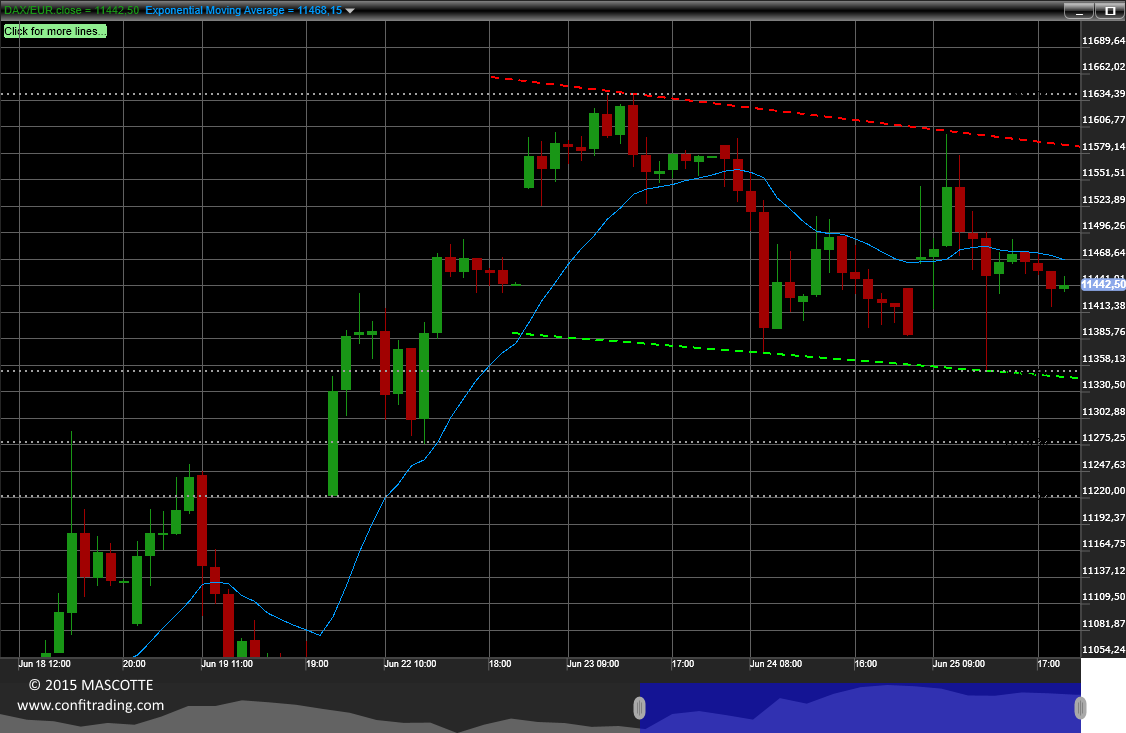Select the Exponential Moving Average = 11468,15 legend label

[x=243, y=10]
